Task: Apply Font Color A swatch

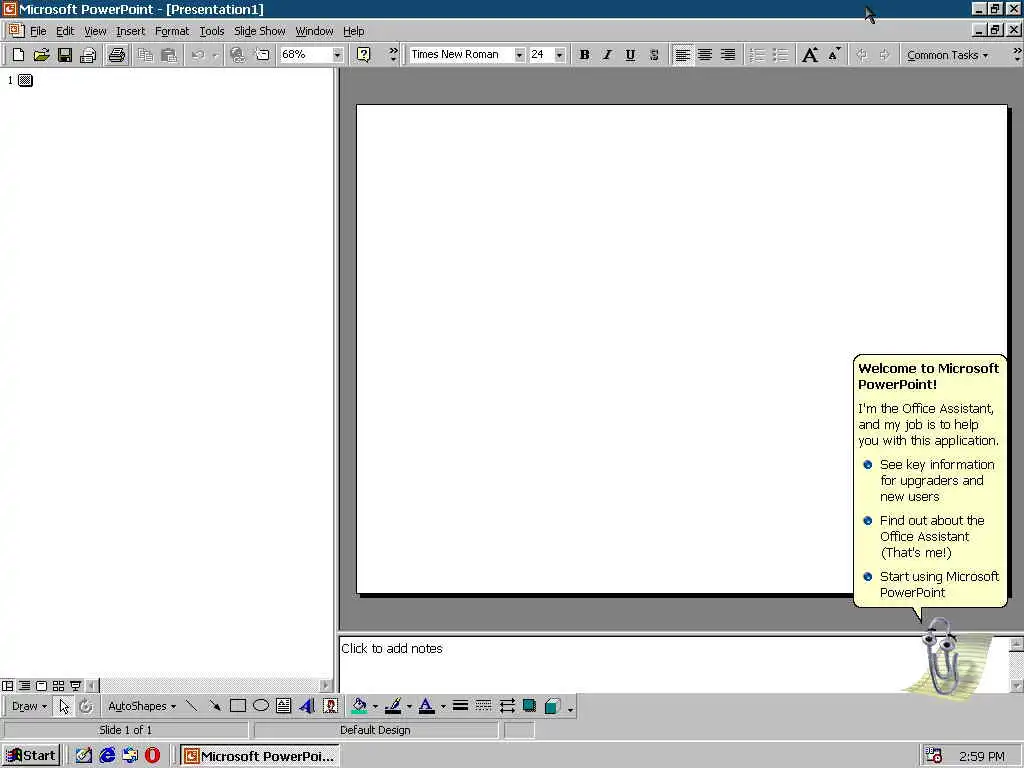Action: click(426, 706)
